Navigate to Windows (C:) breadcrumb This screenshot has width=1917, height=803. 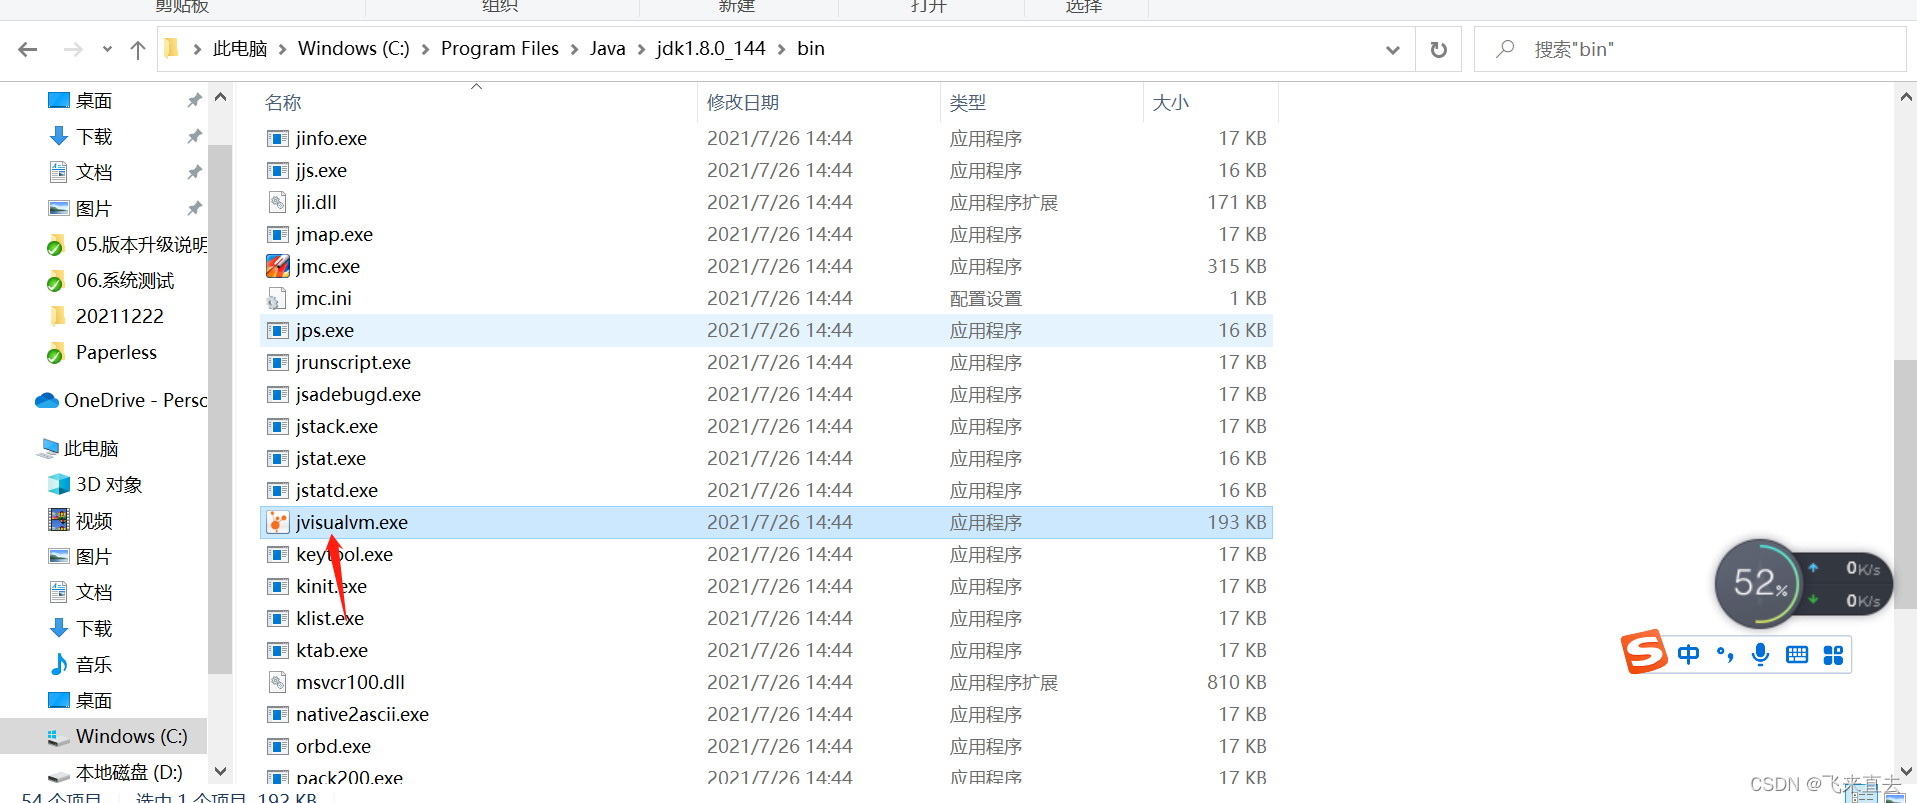[354, 49]
